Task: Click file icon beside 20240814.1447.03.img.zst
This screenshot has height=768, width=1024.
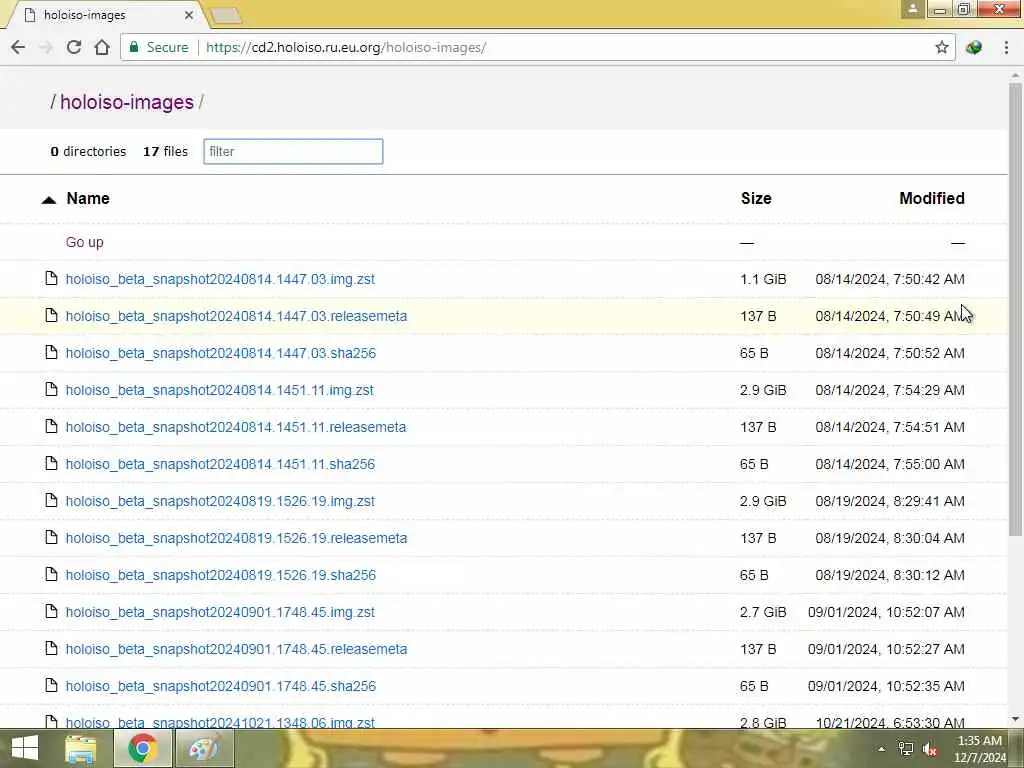Action: pos(51,278)
